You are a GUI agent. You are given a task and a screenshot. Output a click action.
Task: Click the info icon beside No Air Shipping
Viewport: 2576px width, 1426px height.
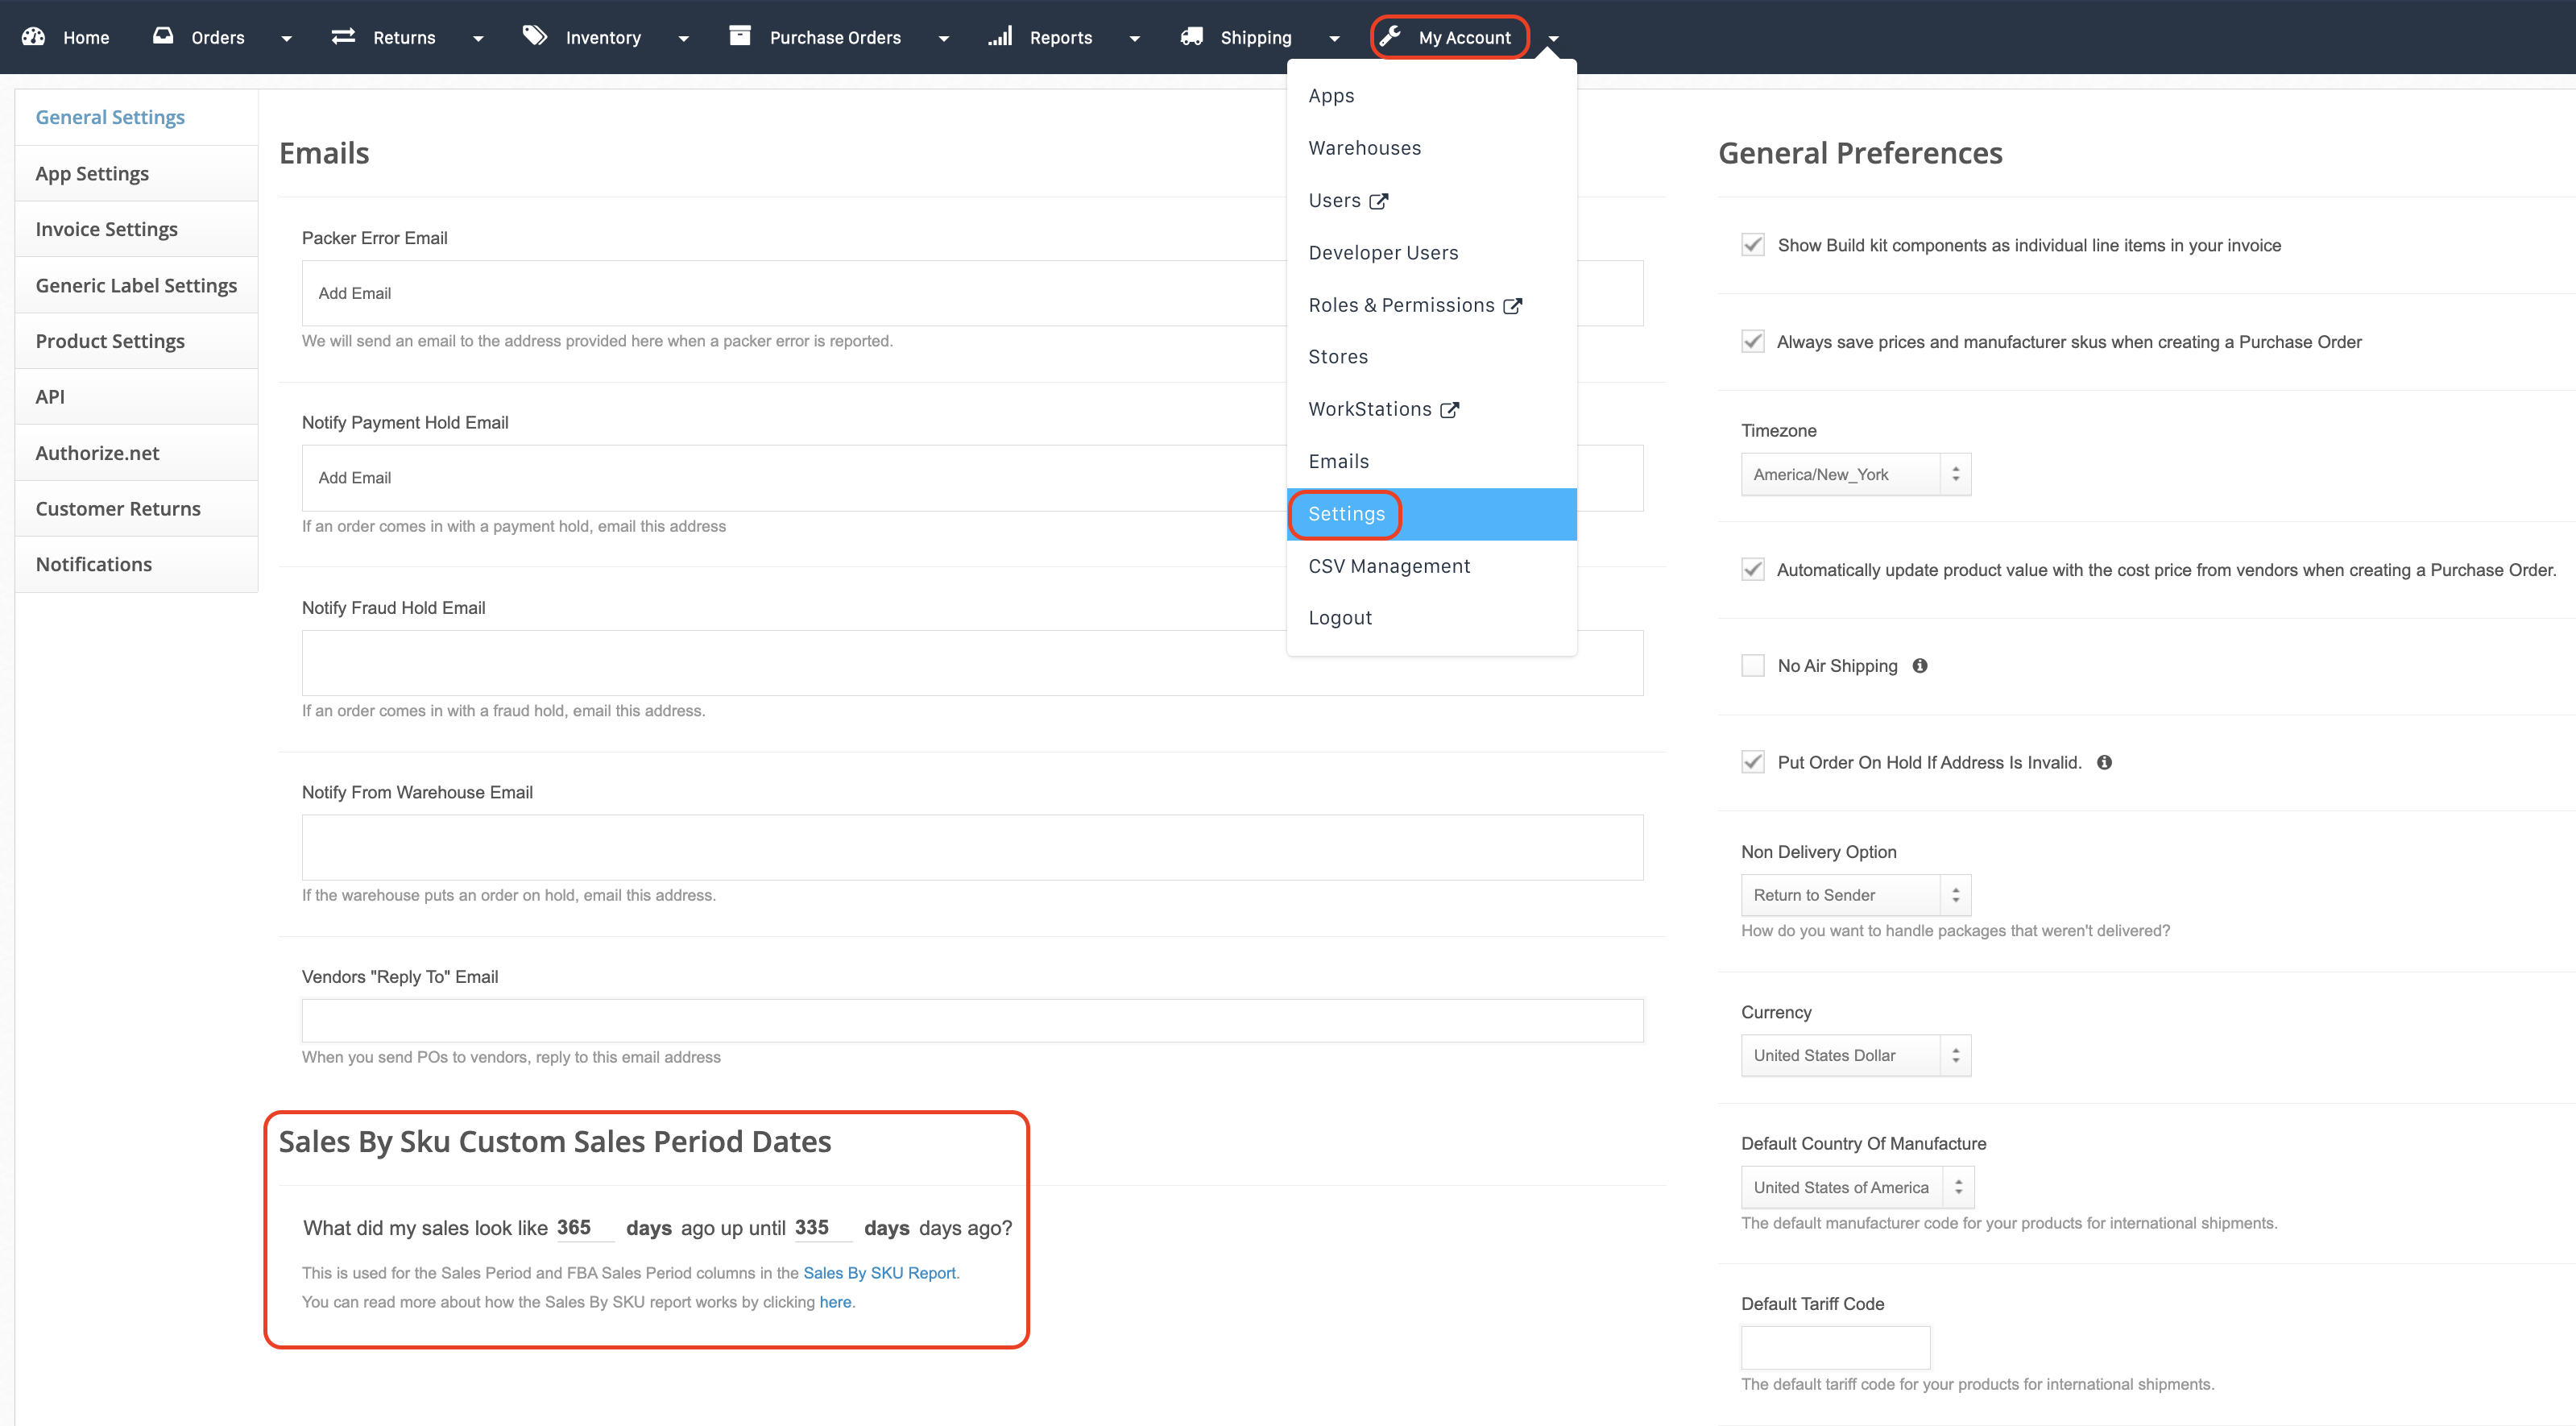[x=1920, y=666]
